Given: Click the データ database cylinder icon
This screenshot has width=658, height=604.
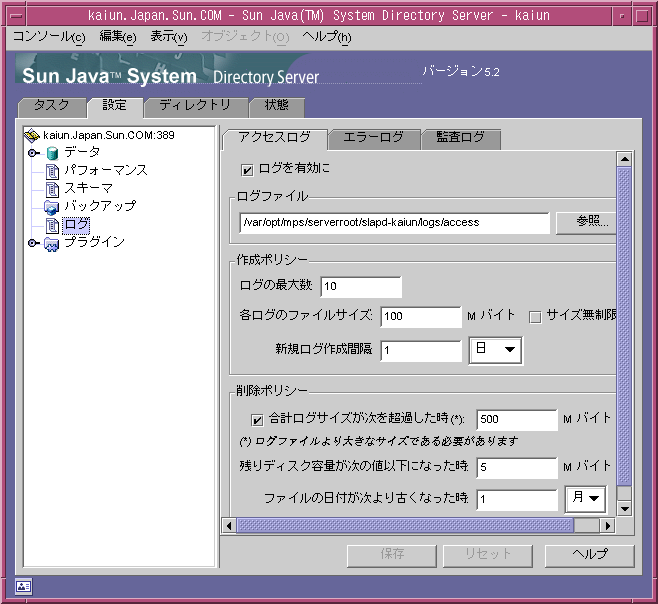Looking at the screenshot, I should click(x=52, y=153).
